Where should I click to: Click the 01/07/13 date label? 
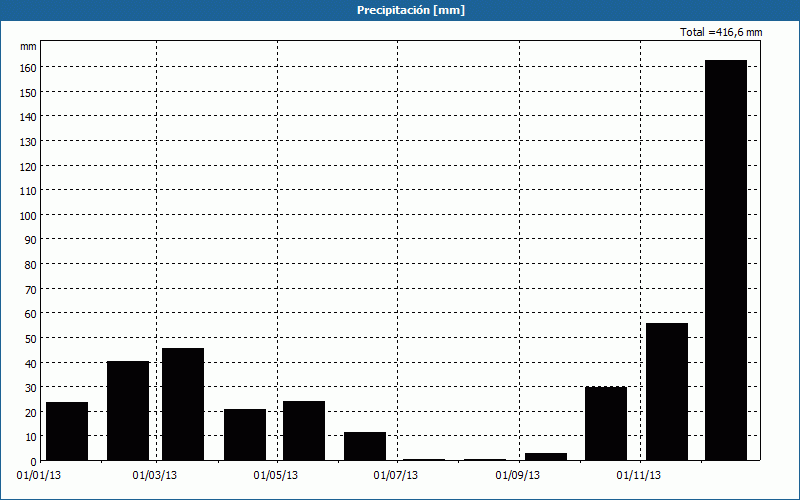395,476
